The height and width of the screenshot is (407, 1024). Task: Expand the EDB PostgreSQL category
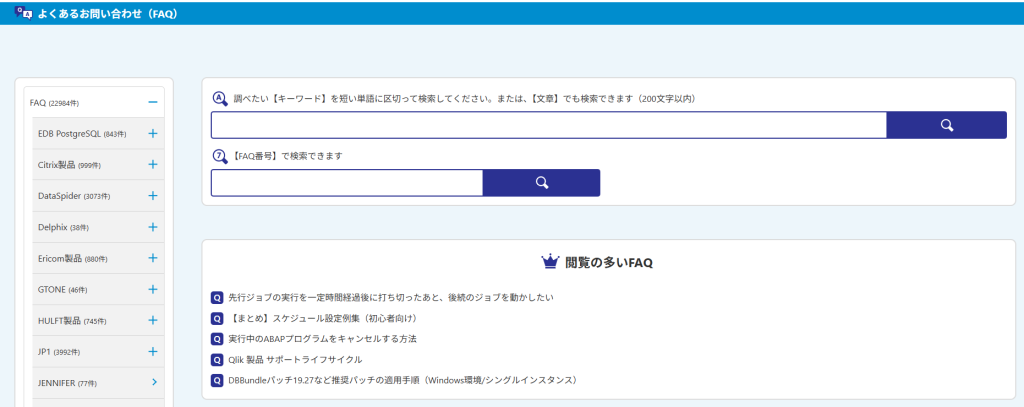click(153, 133)
